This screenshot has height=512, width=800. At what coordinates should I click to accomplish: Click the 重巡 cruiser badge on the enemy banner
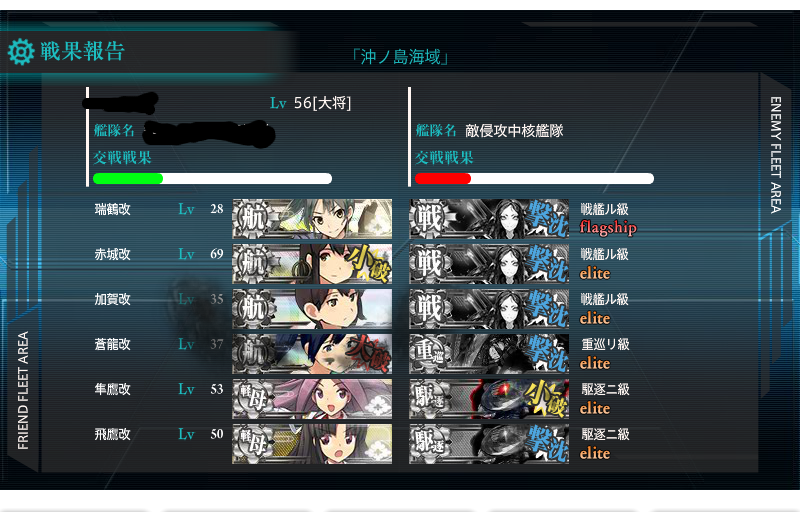tap(429, 354)
